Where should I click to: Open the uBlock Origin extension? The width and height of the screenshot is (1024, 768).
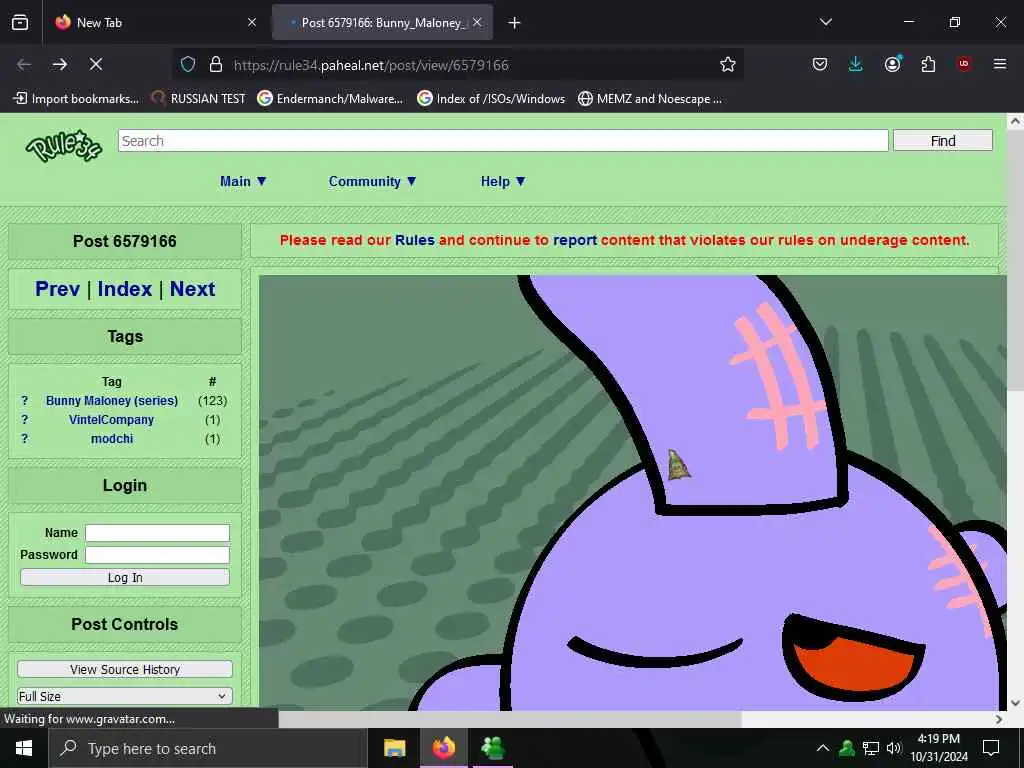coord(964,64)
